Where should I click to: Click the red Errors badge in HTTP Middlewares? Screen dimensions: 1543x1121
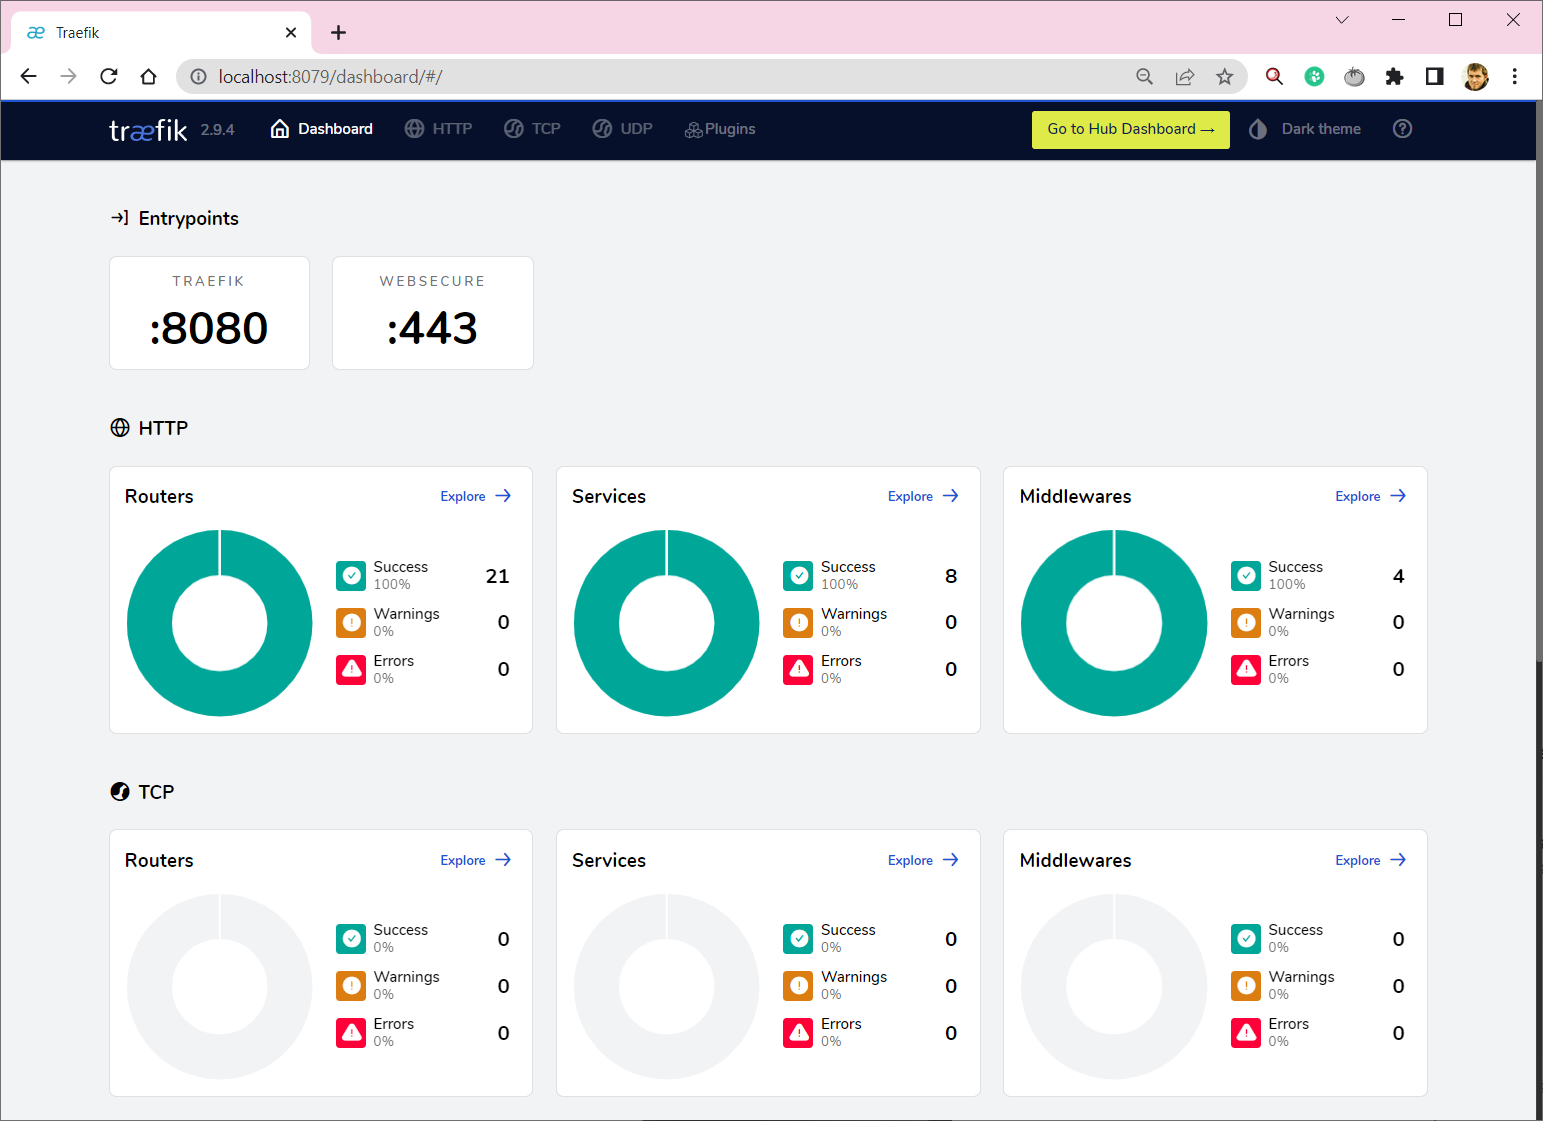pyautogui.click(x=1245, y=669)
